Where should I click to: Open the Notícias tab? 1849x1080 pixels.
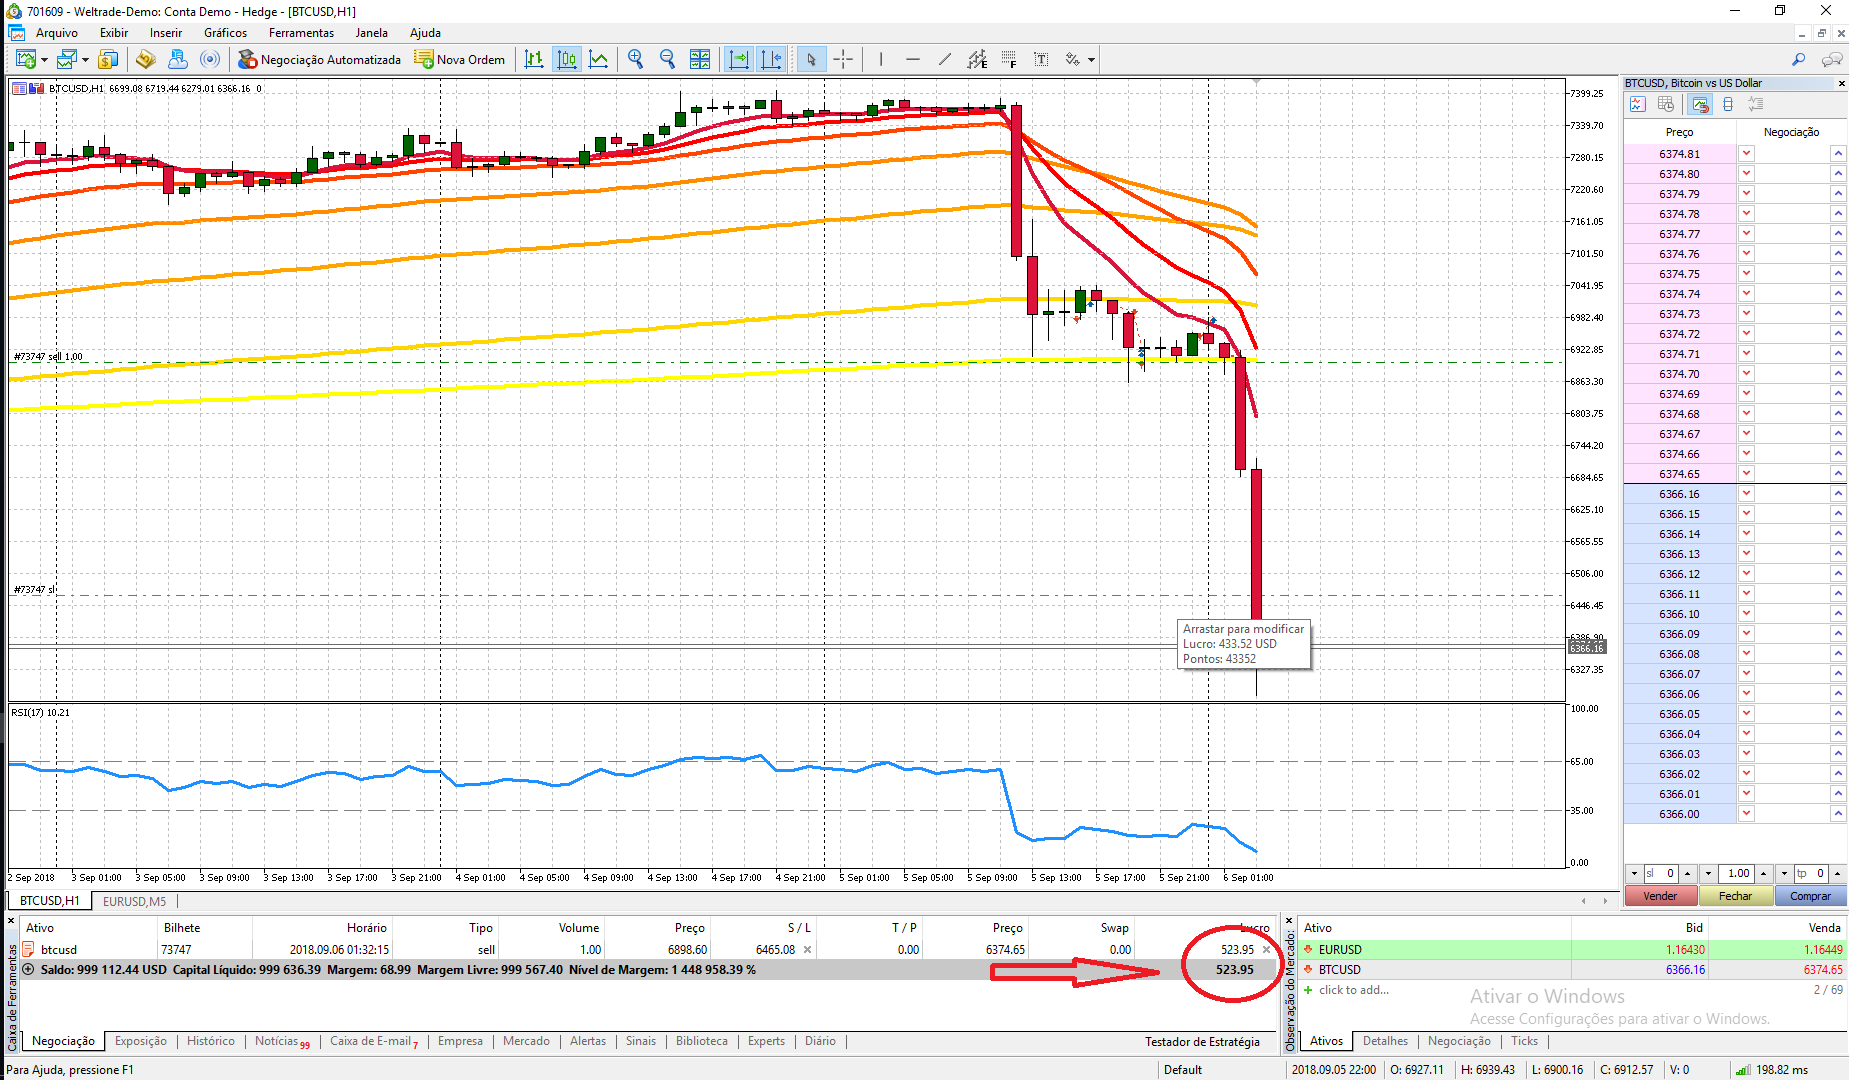click(x=281, y=1041)
